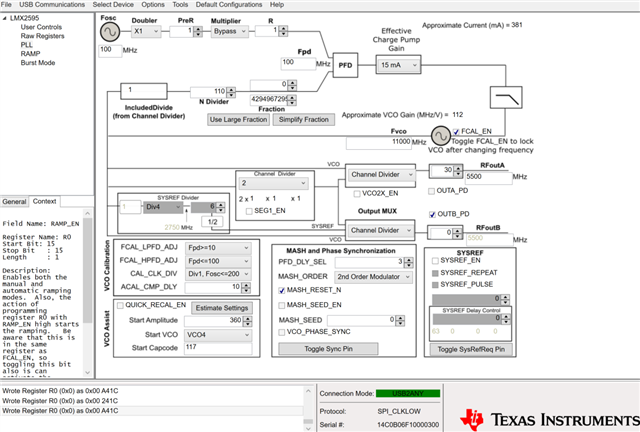Open the Tools menu
This screenshot has height=432, width=640.
(x=180, y=4)
